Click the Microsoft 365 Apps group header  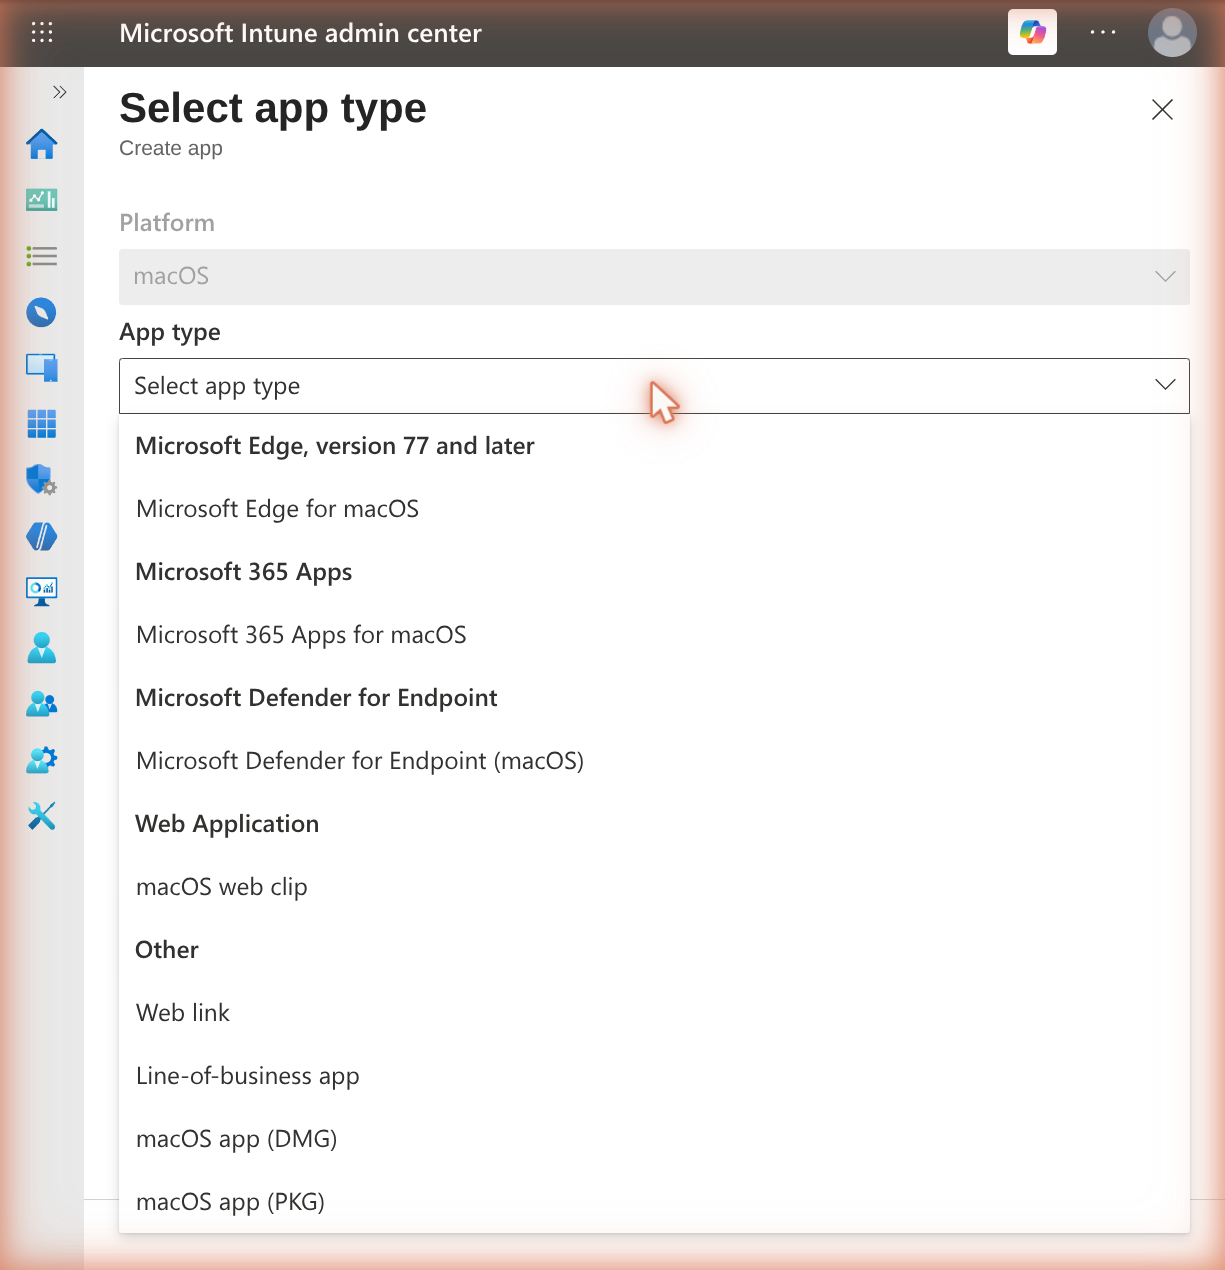[244, 572]
